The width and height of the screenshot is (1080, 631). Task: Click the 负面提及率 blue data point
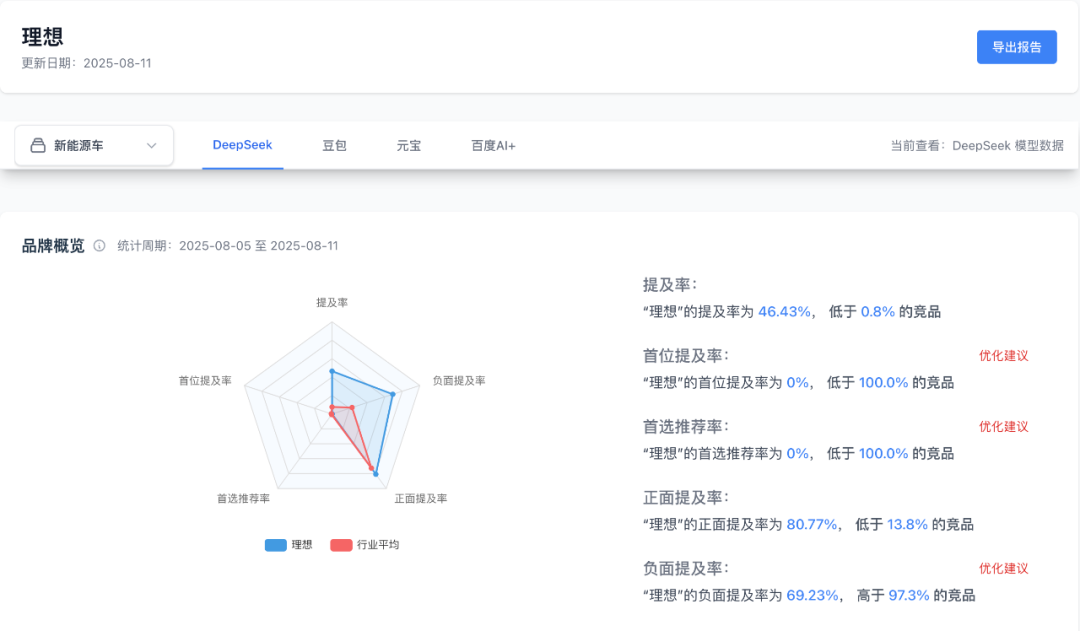[393, 395]
